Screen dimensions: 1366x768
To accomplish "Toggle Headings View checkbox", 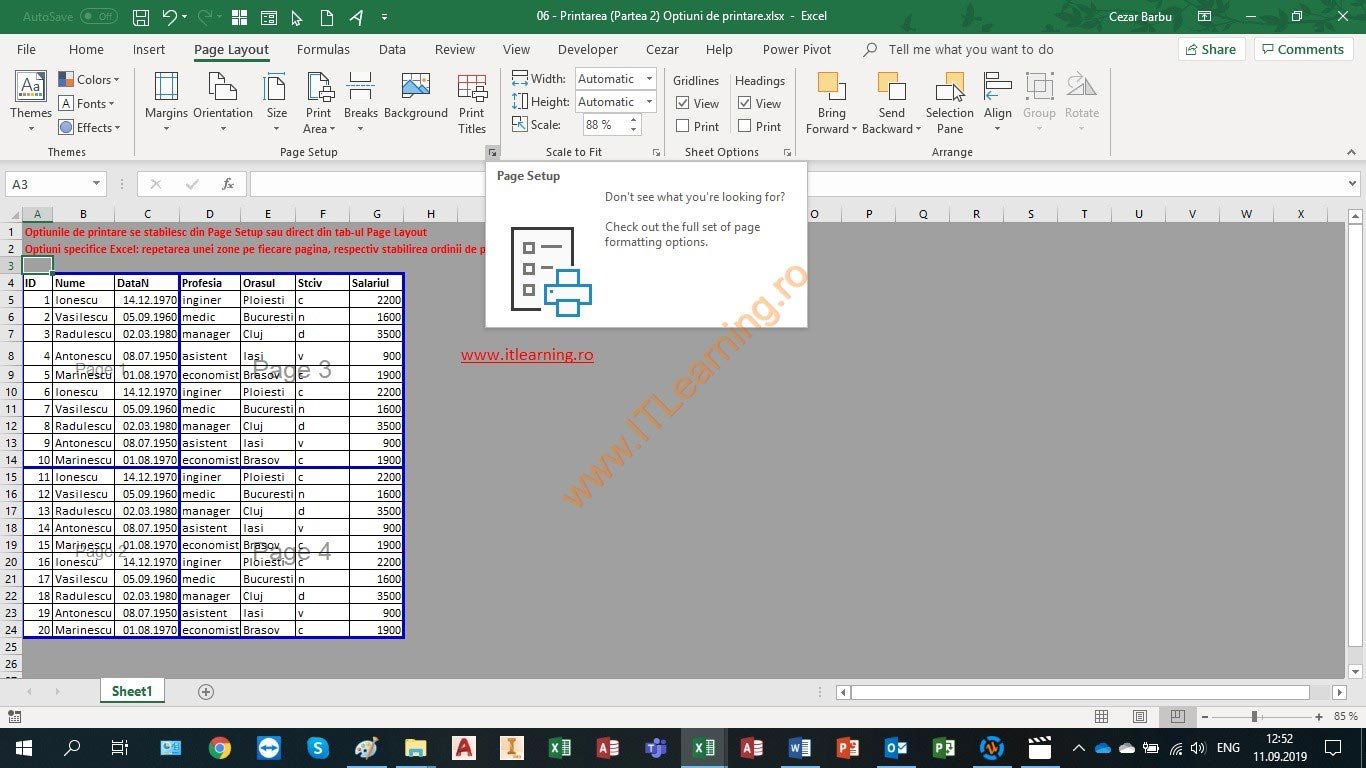I will (745, 103).
